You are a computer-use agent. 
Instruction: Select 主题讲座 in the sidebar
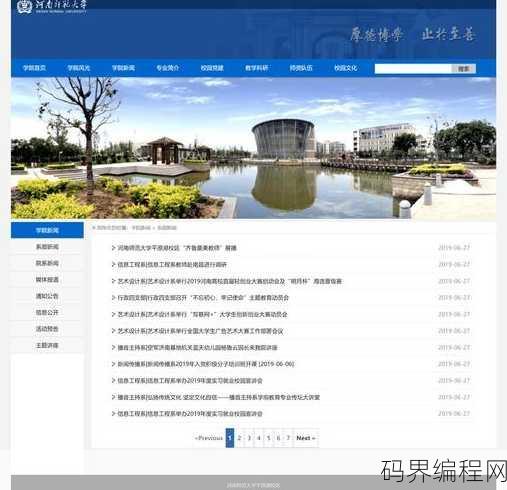(47, 345)
